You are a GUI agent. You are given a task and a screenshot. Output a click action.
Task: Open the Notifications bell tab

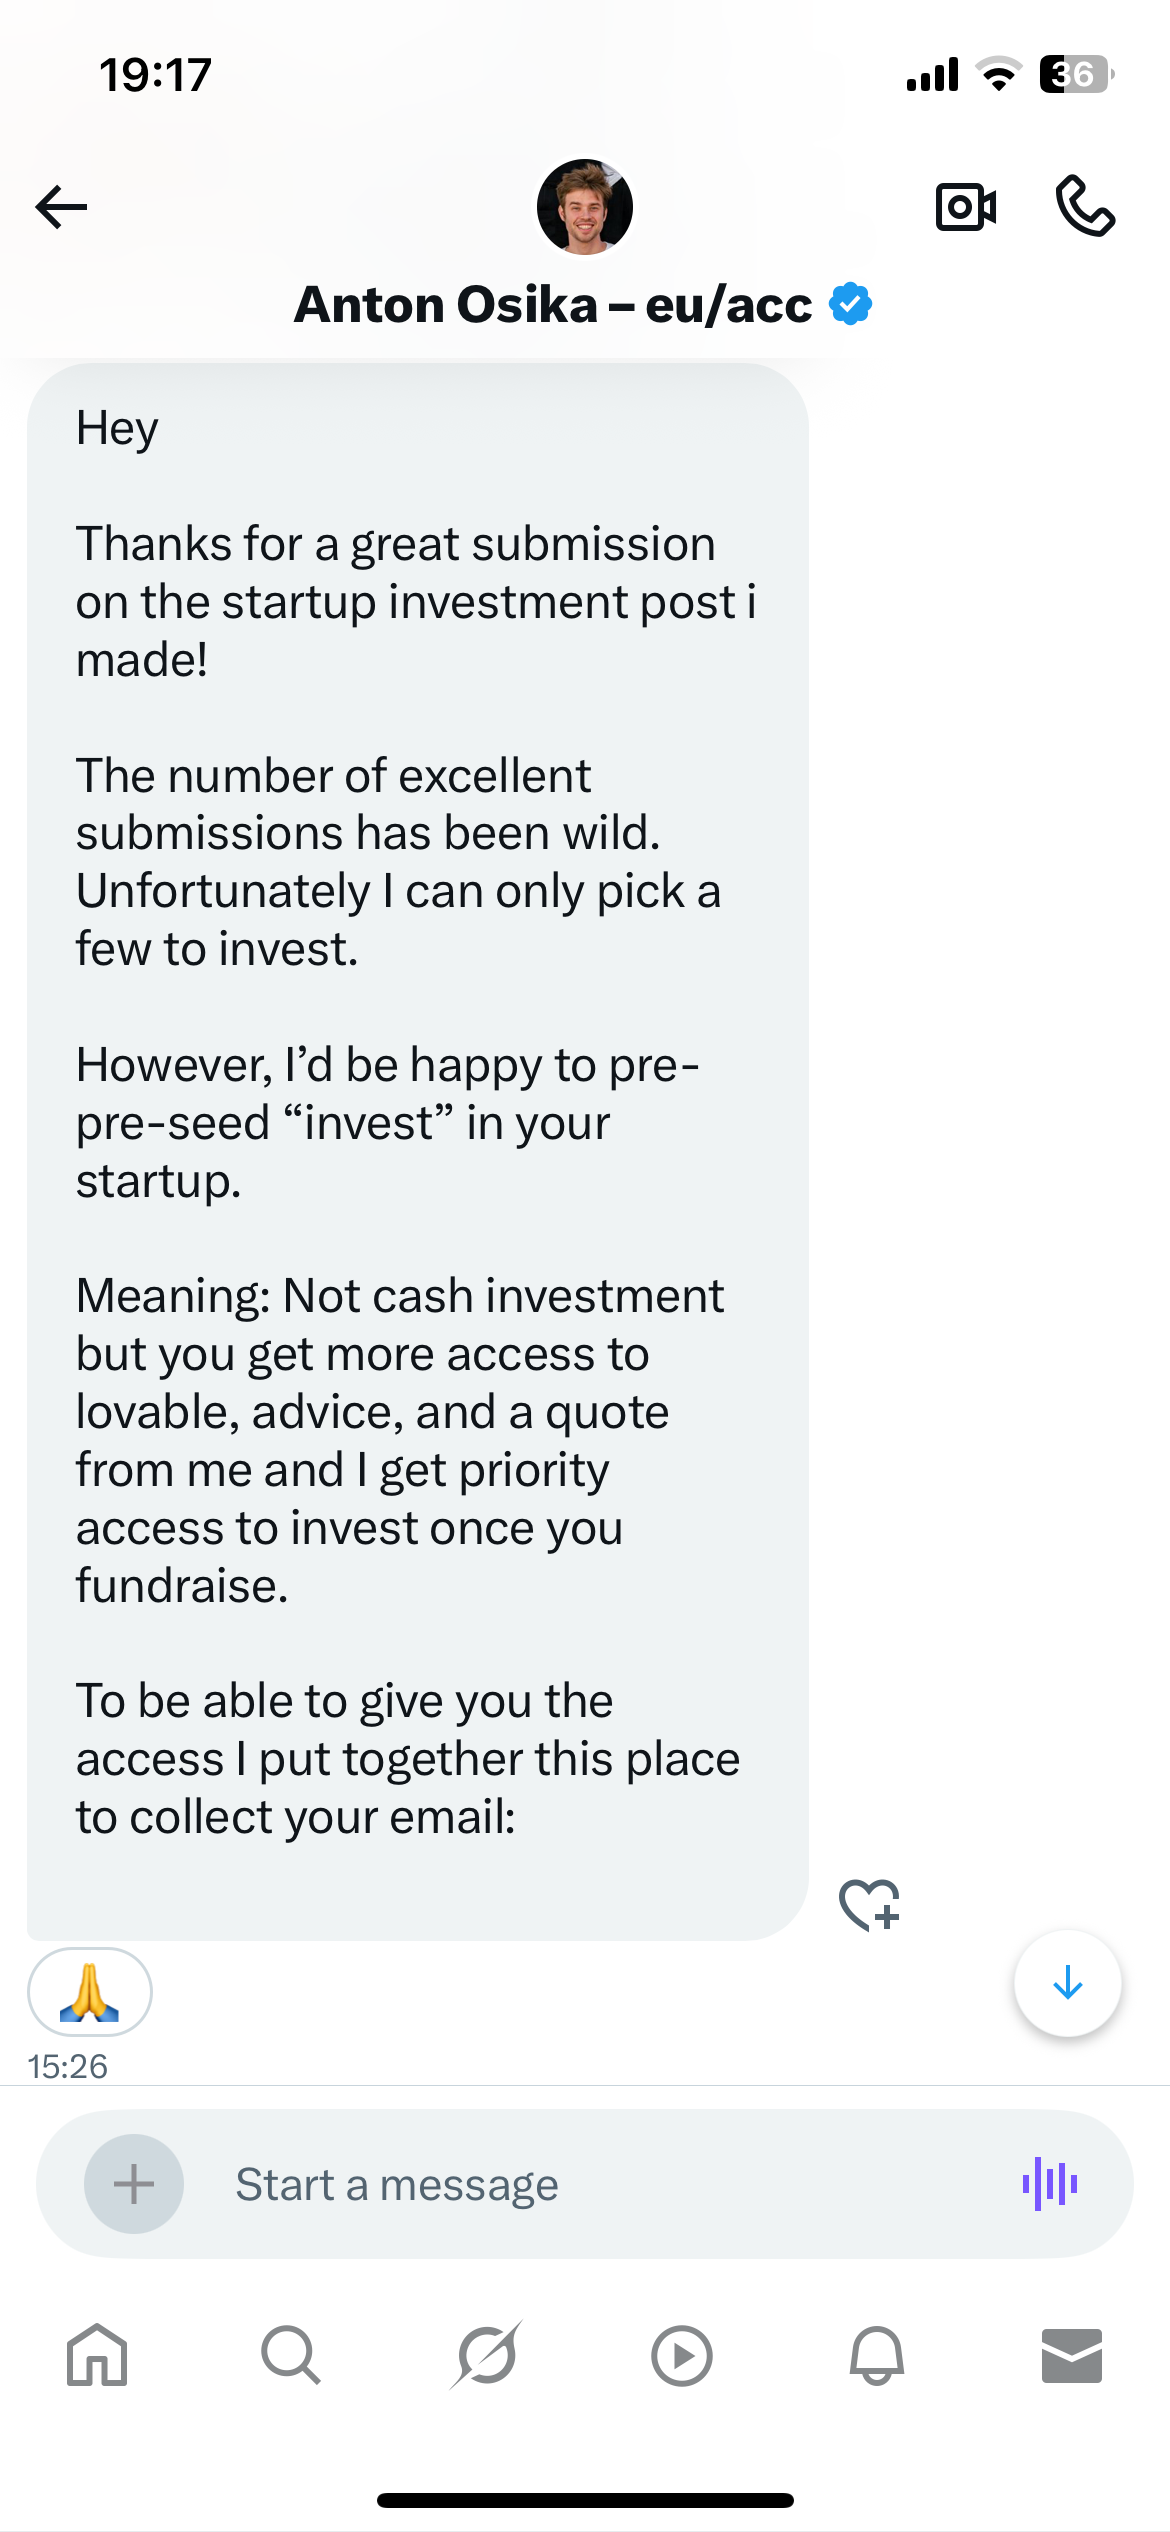click(876, 2356)
